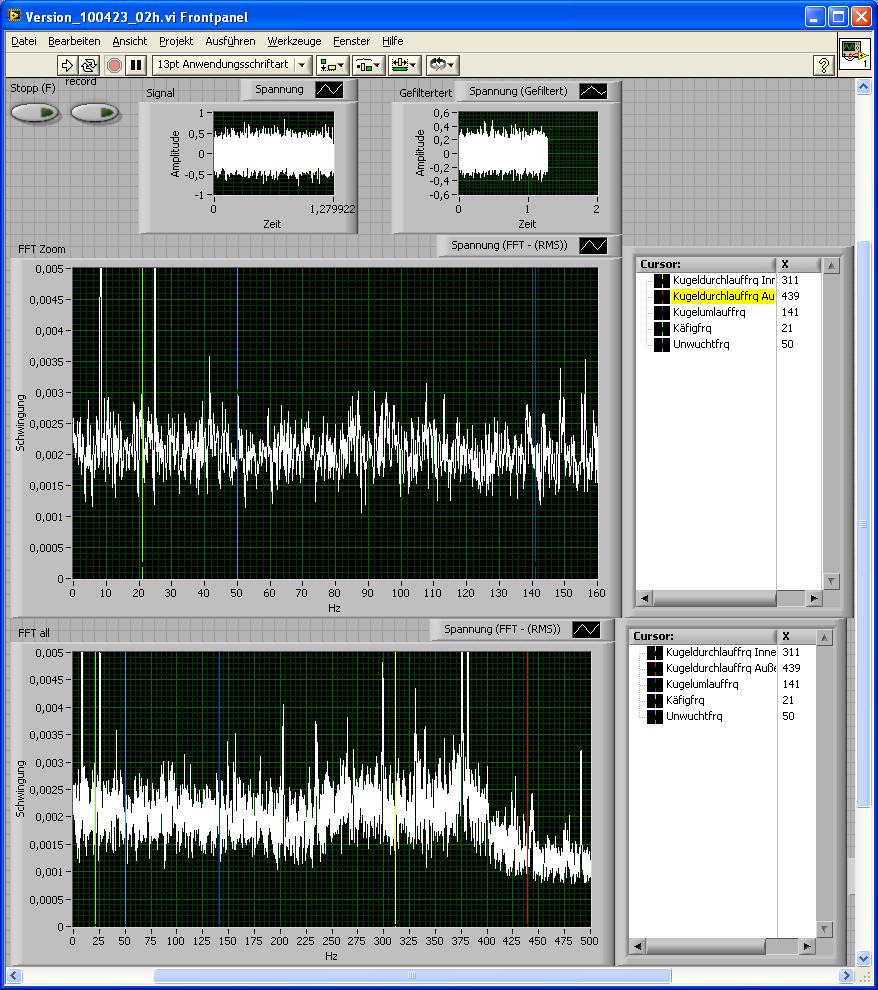
Task: Open the Reorder dropdown in toolbar
Action: (x=441, y=65)
